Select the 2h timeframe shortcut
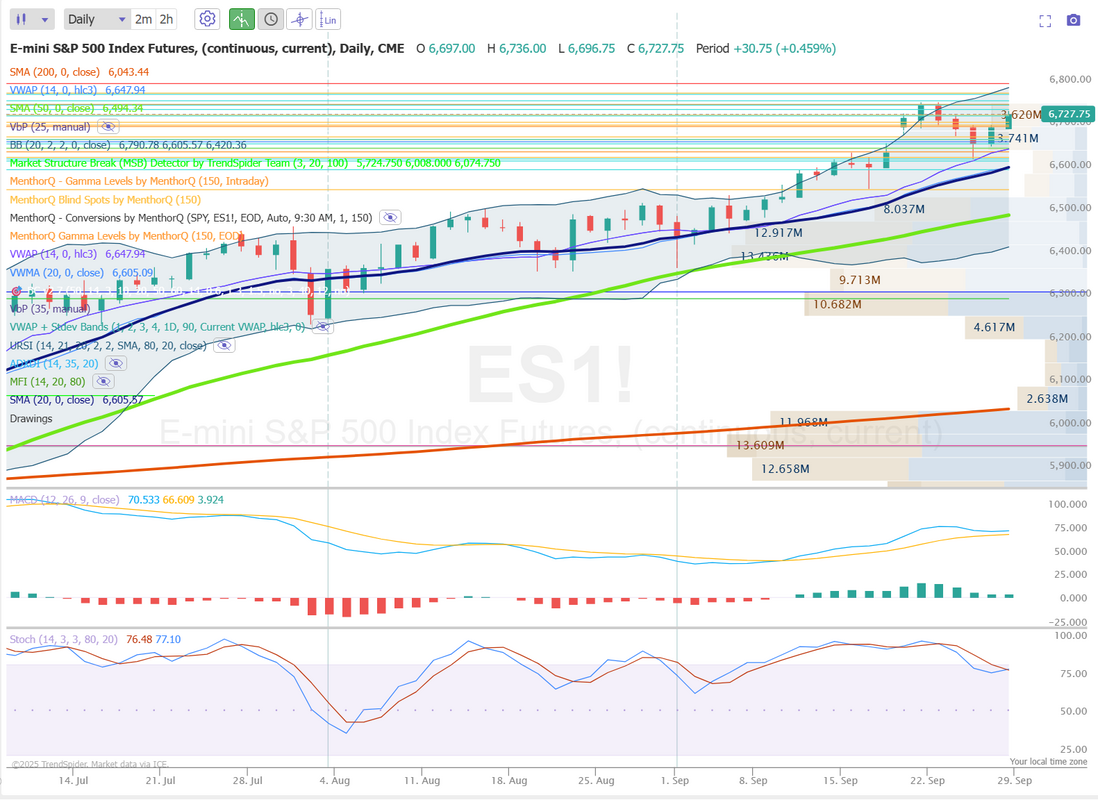Image resolution: width=1098 pixels, height=800 pixels. click(x=166, y=19)
